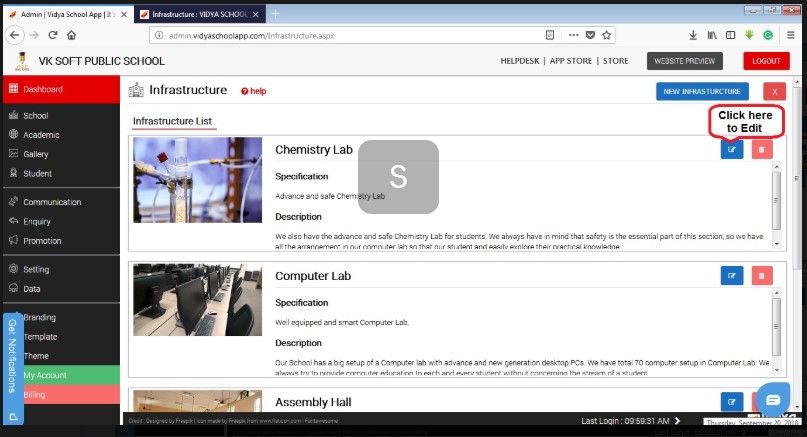Open browser downloads panel
The height and width of the screenshot is (437, 807).
pyautogui.click(x=693, y=35)
